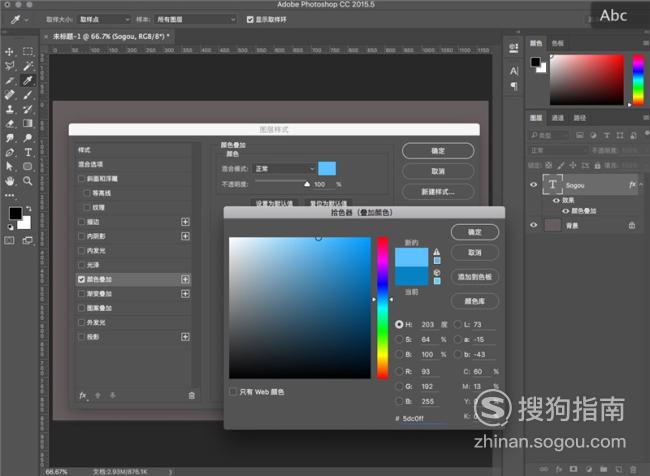Viewport: 650px width, 476px height.
Task: Hide the Sogou text layer
Action: (534, 185)
